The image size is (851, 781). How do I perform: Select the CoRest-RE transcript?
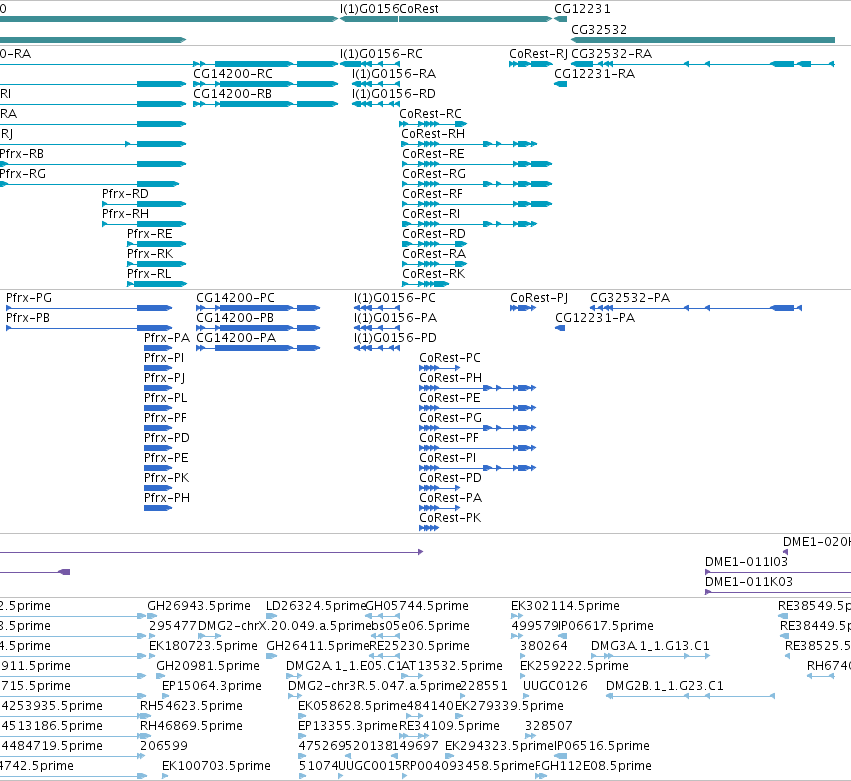point(477,164)
